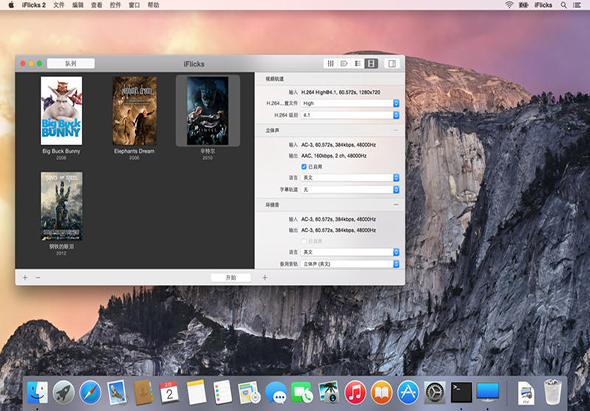
Task: Add a track with the inspector plus icon
Action: click(265, 278)
